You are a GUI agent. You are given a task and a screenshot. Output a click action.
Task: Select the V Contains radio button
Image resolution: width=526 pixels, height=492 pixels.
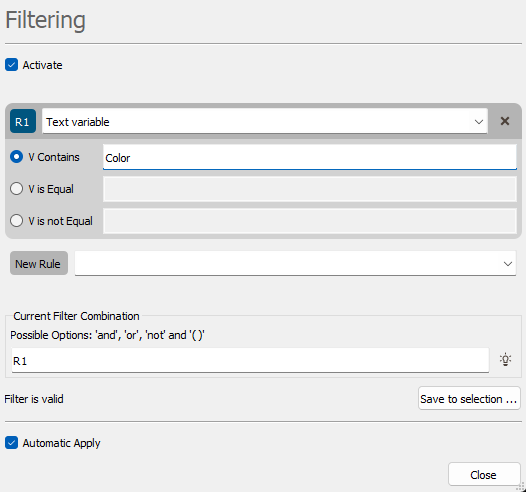tap(16, 157)
